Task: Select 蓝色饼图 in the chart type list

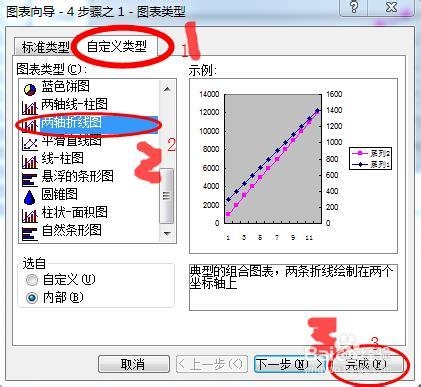Action: pos(65,86)
